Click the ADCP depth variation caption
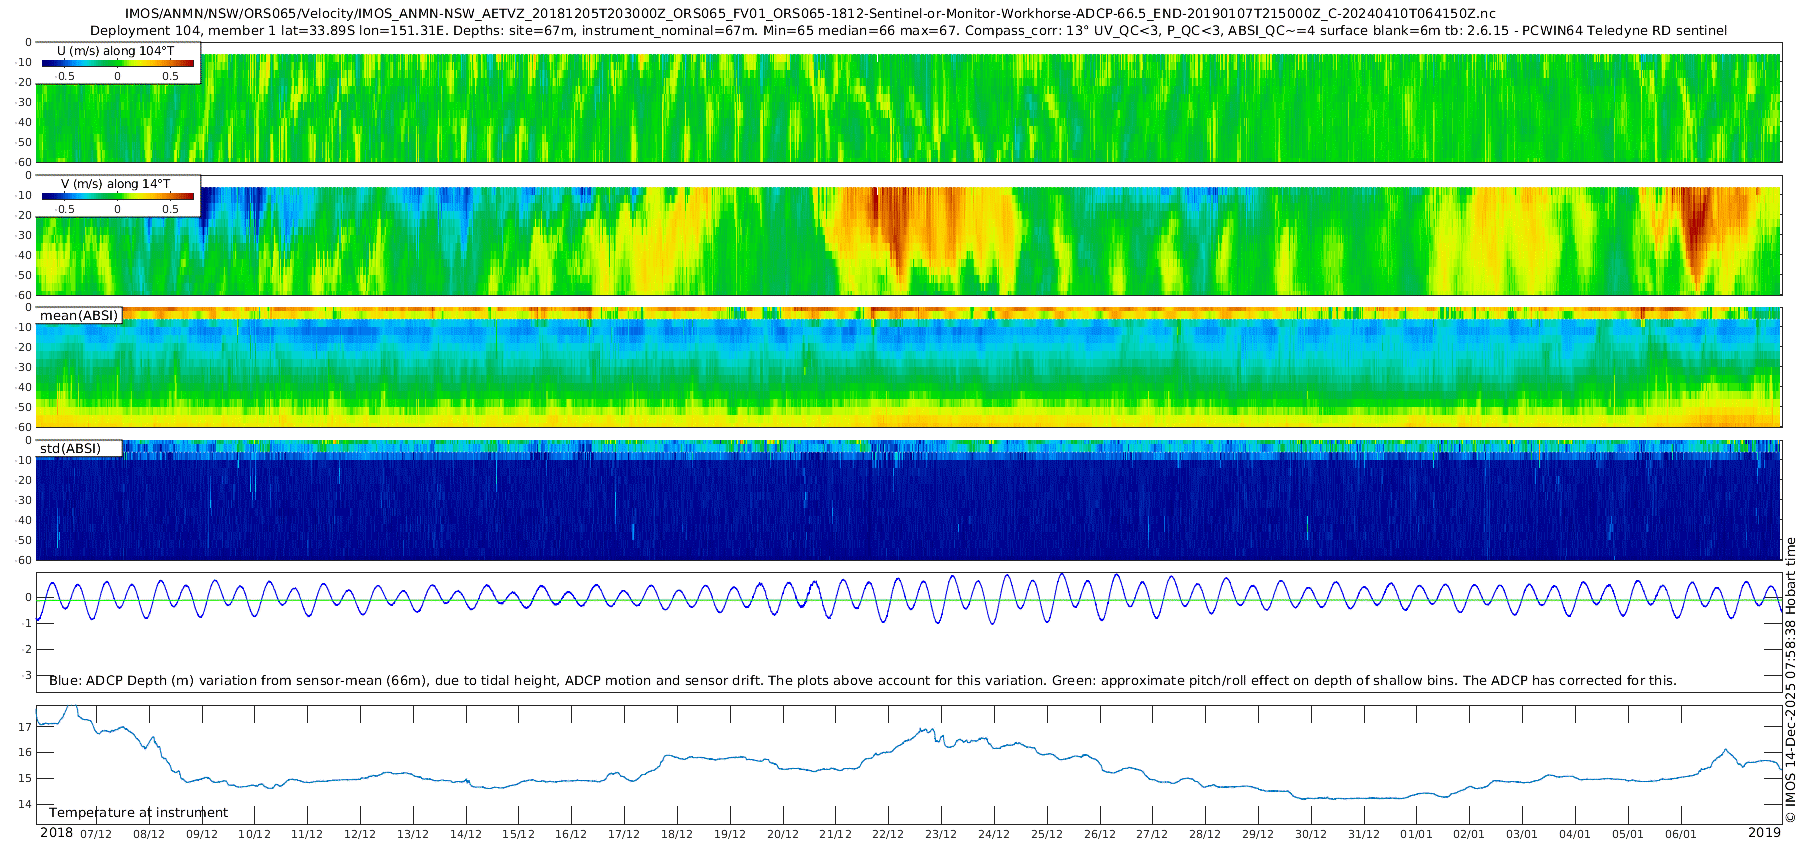Viewport: 1800px width, 850px height. (862, 681)
